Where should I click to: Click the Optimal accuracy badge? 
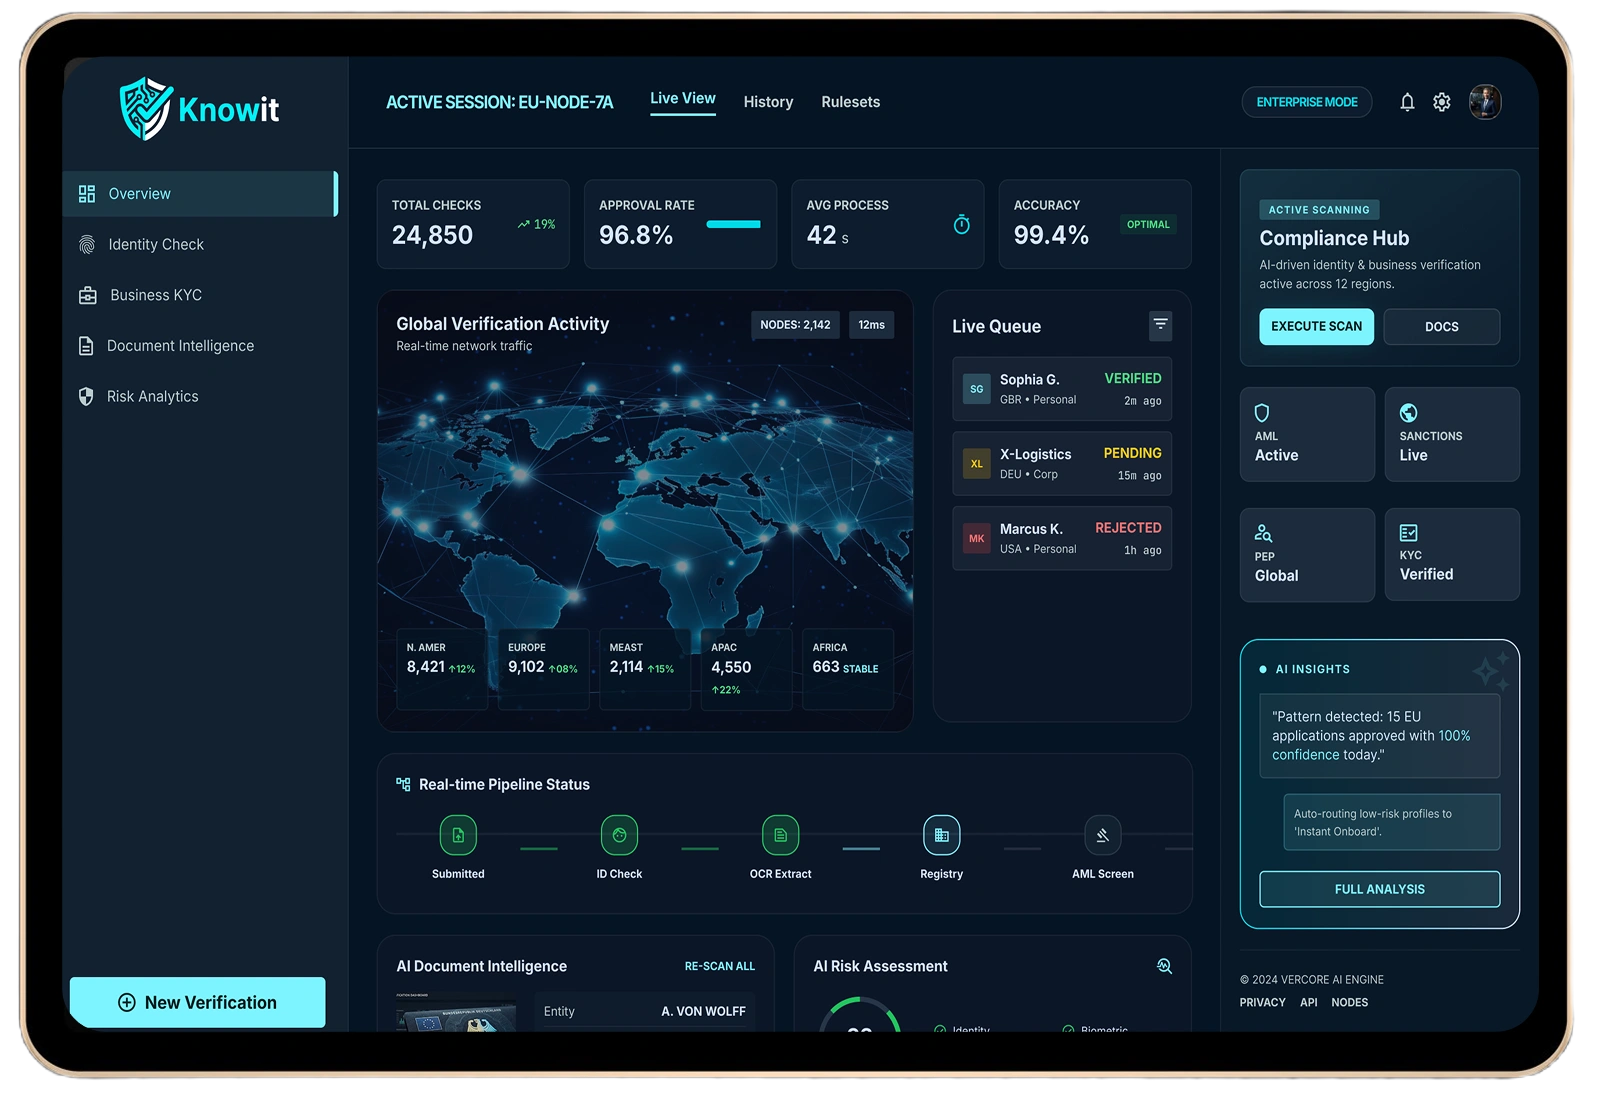(1148, 225)
